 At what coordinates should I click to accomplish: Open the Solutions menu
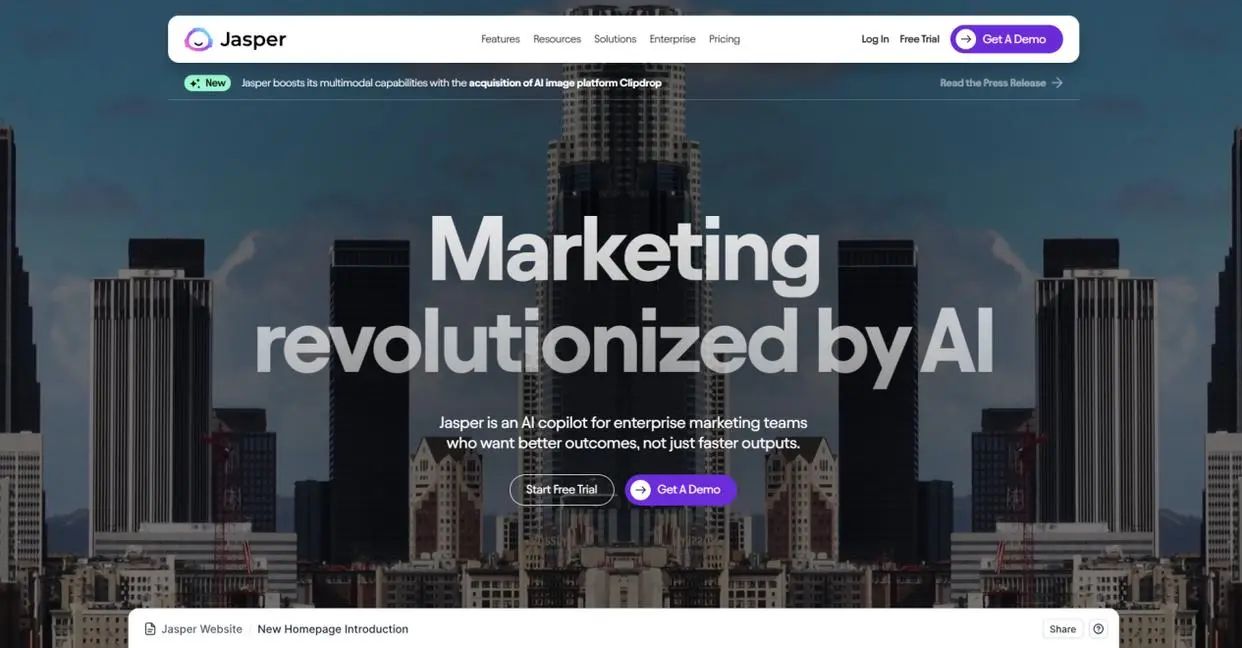(615, 39)
